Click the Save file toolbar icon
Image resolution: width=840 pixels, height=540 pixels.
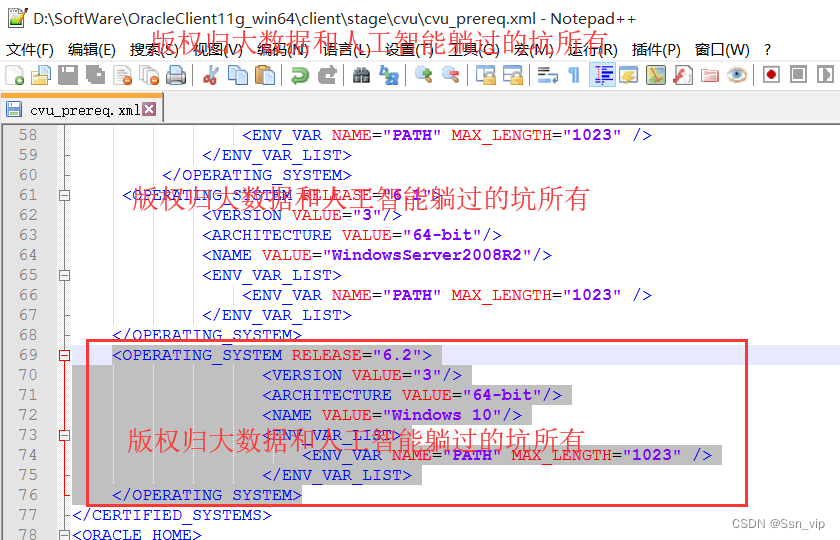[x=67, y=75]
